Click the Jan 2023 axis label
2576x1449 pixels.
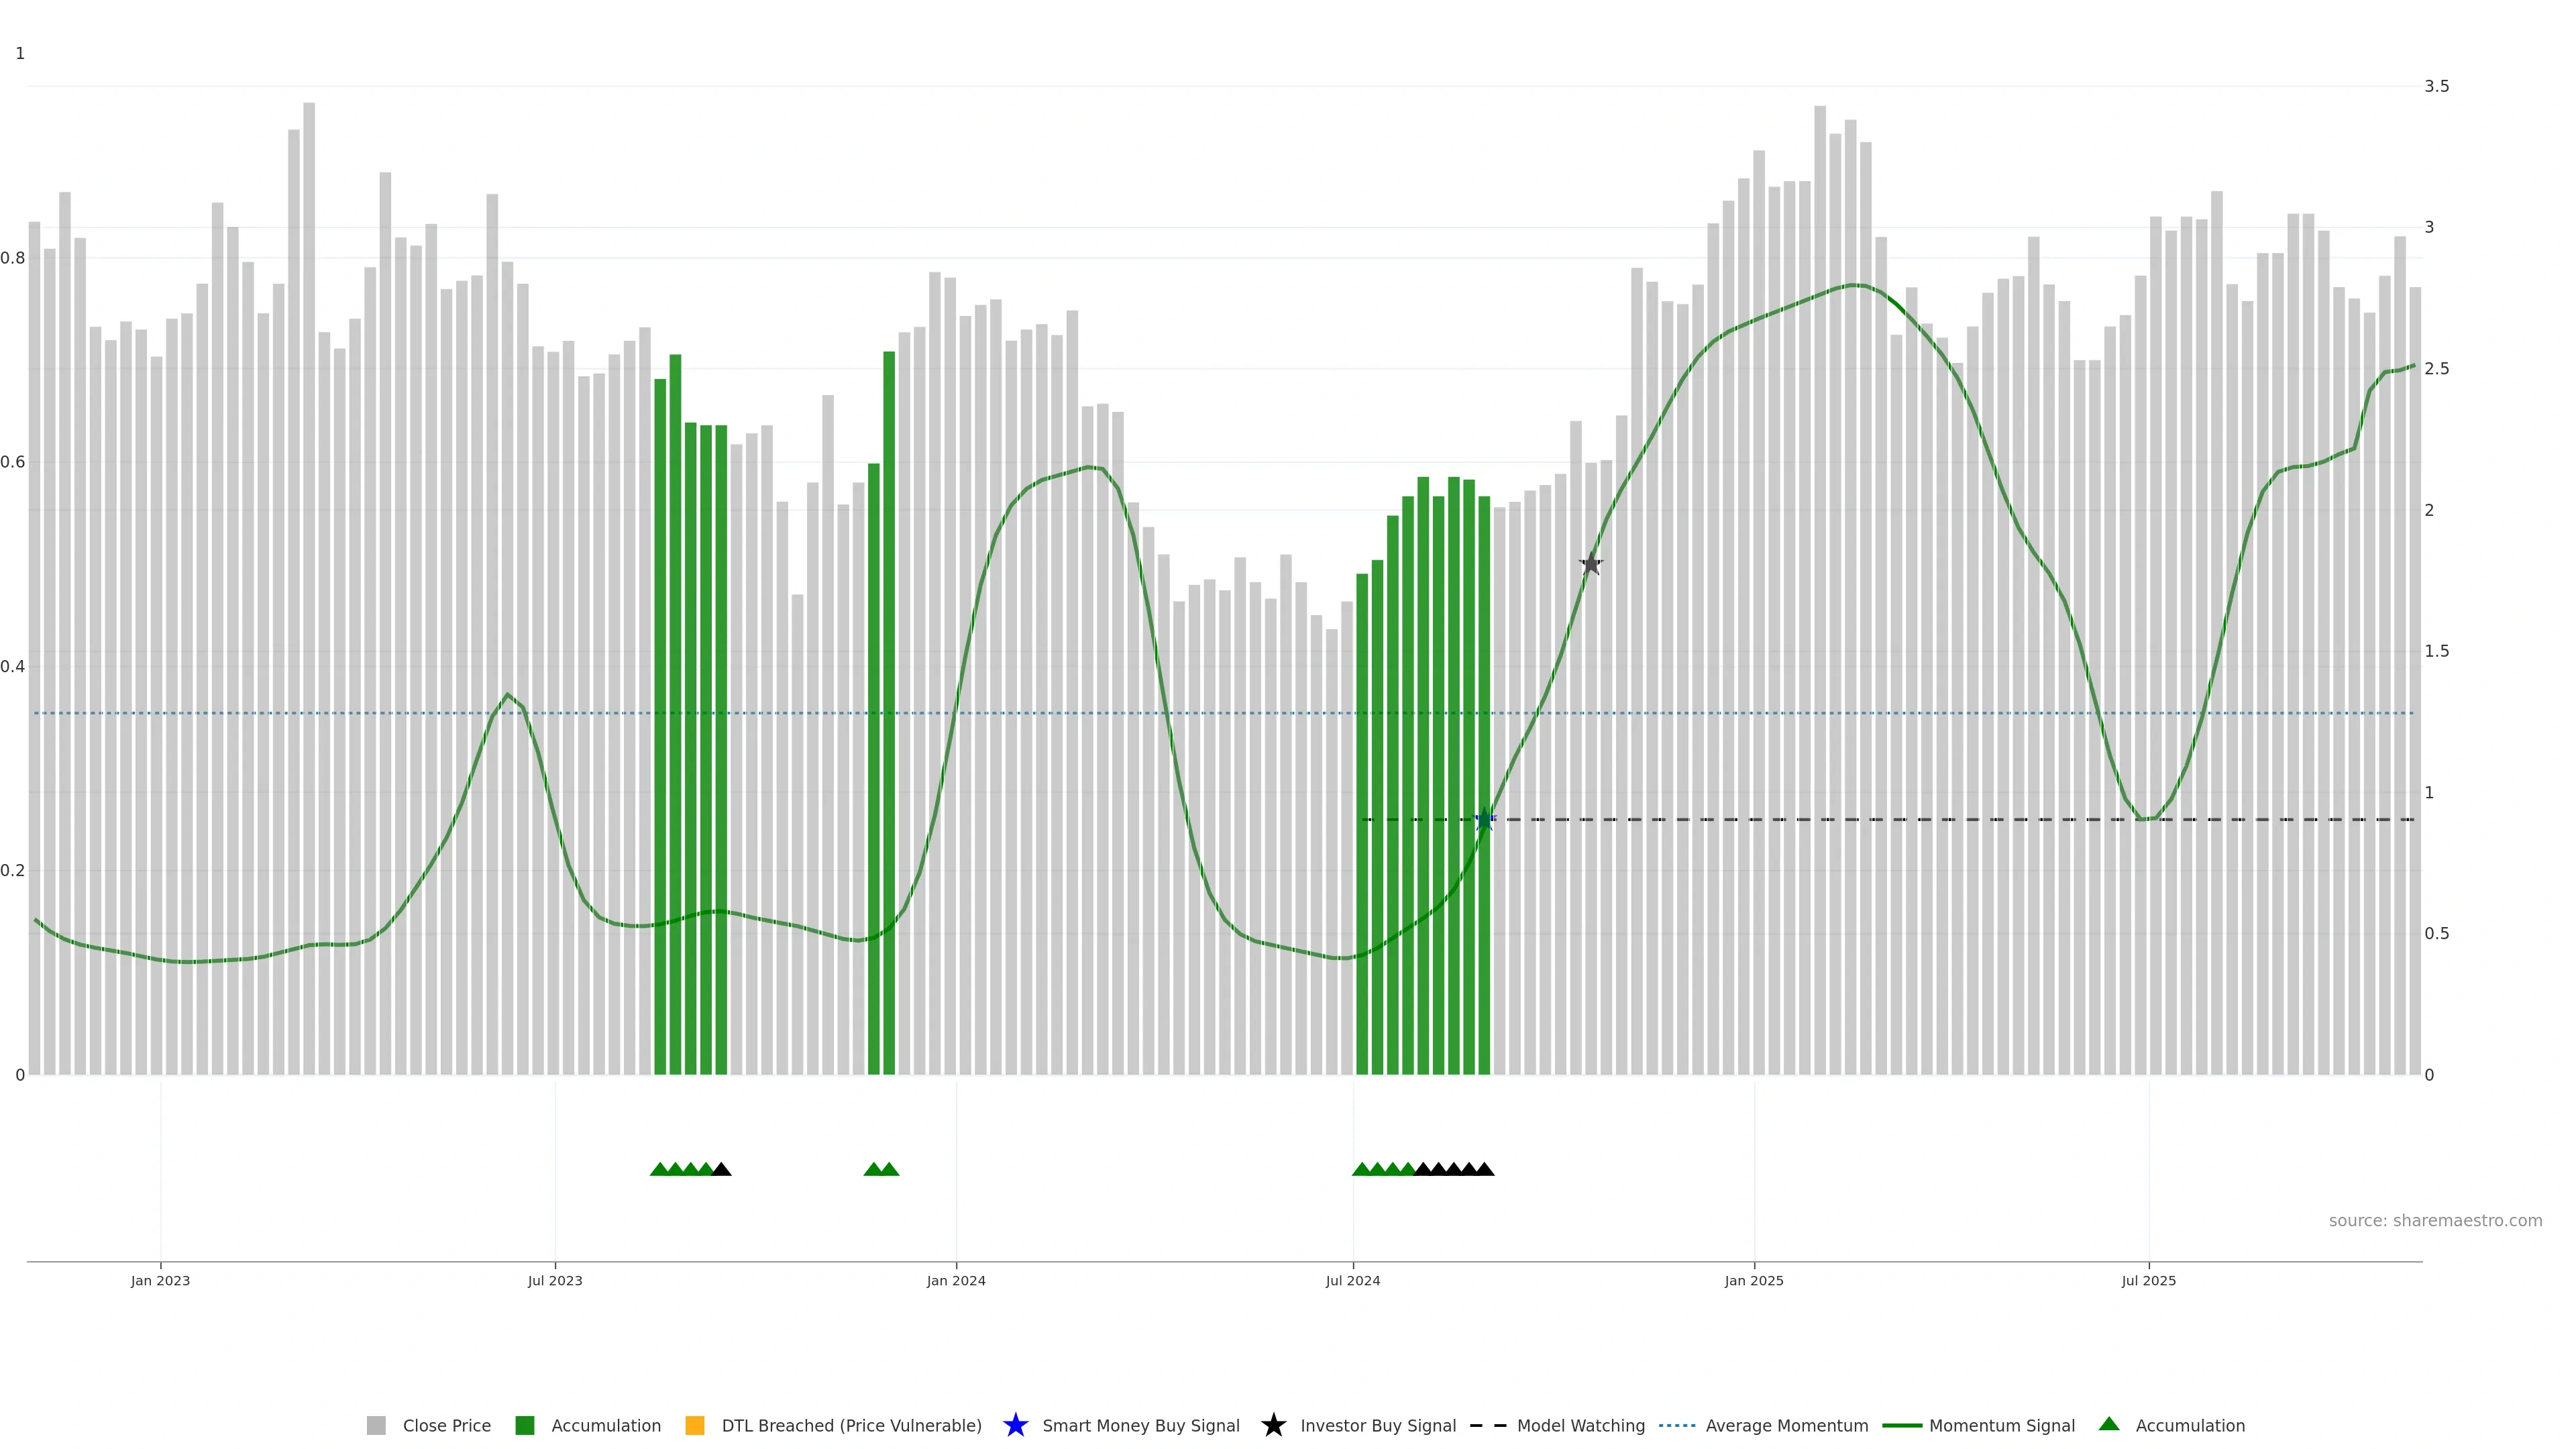click(160, 1280)
